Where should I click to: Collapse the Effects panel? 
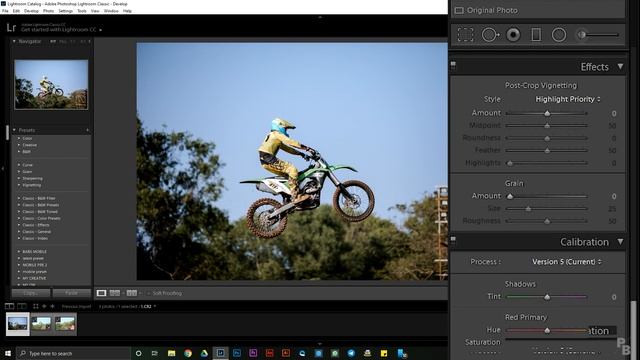(620, 67)
